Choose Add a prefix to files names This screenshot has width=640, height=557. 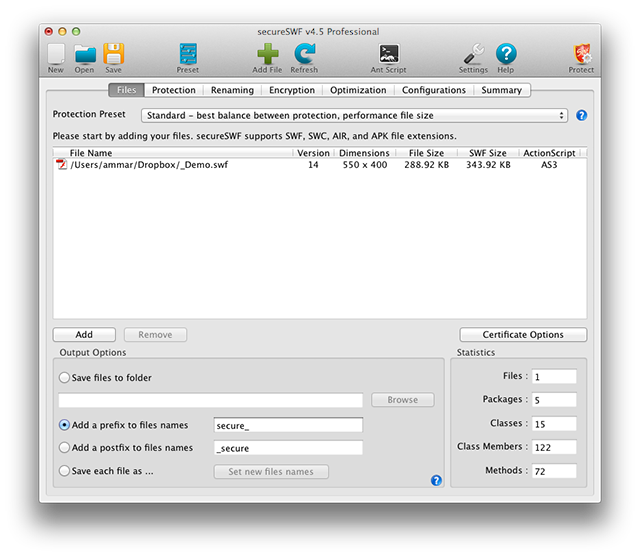(x=65, y=425)
